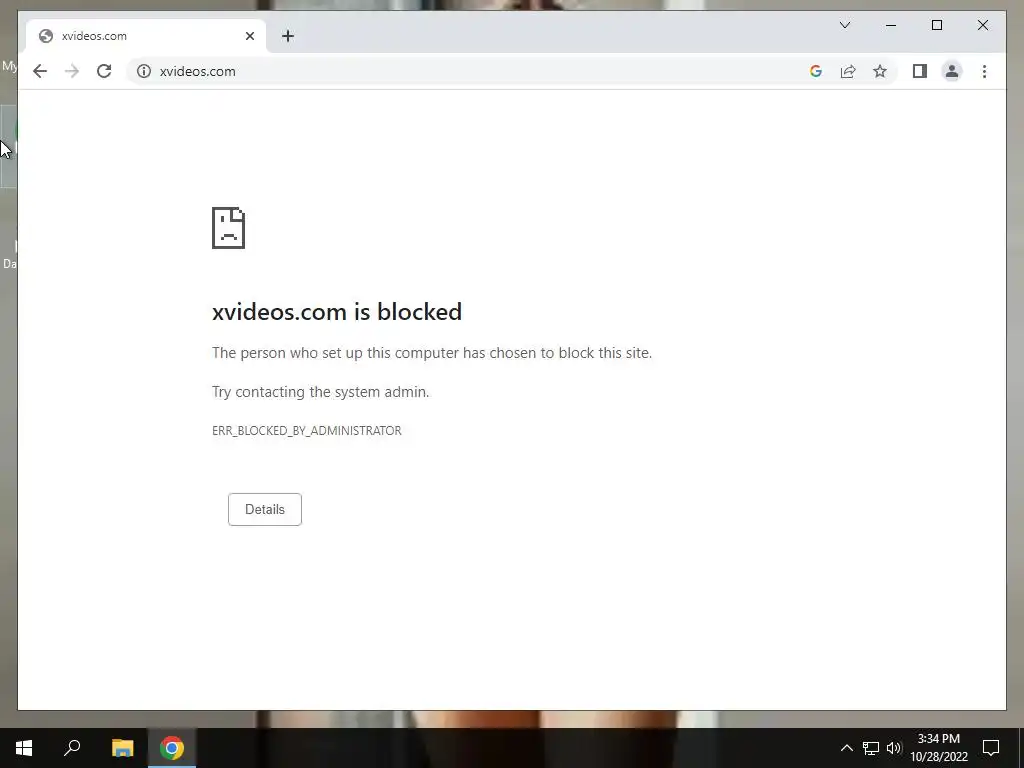This screenshot has height=768, width=1024.
Task: Open the volume control in system tray
Action: click(x=894, y=748)
